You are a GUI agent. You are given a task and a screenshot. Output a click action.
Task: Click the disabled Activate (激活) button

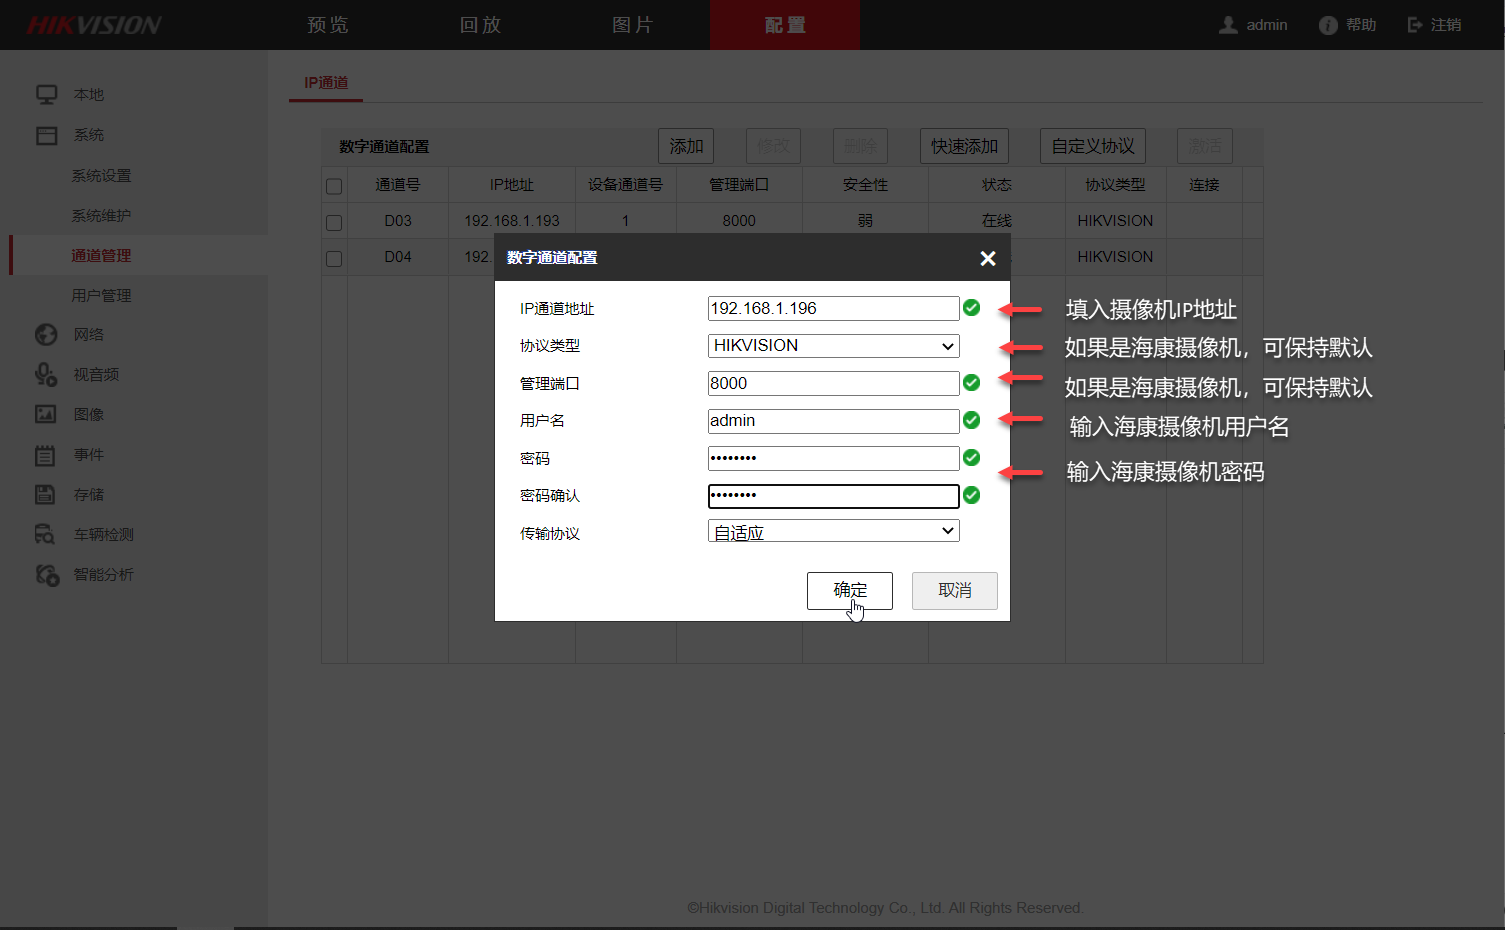coord(1205,146)
